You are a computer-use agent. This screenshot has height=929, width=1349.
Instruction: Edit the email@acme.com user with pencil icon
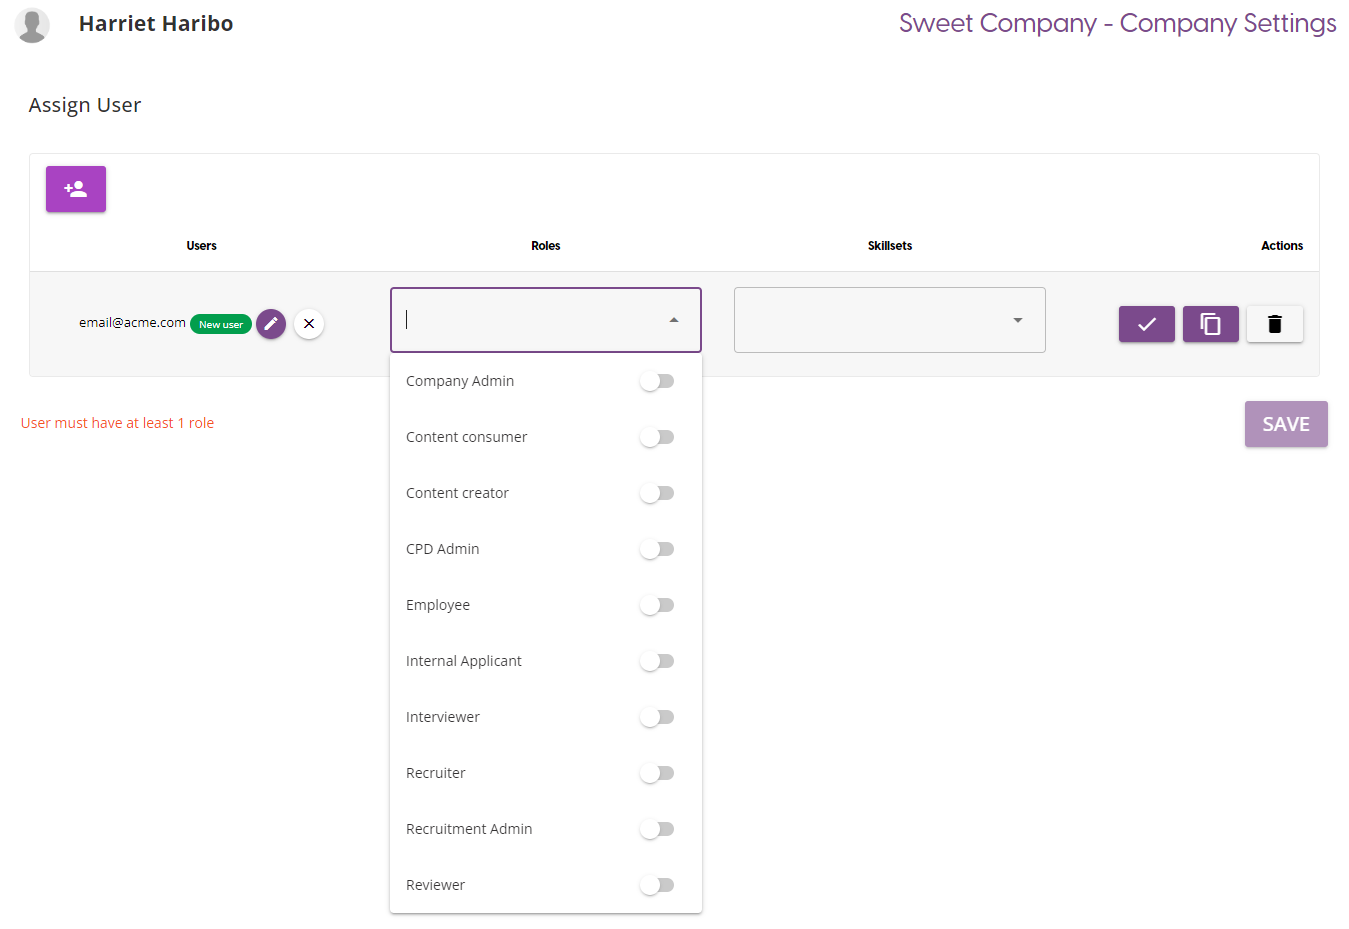pos(271,324)
